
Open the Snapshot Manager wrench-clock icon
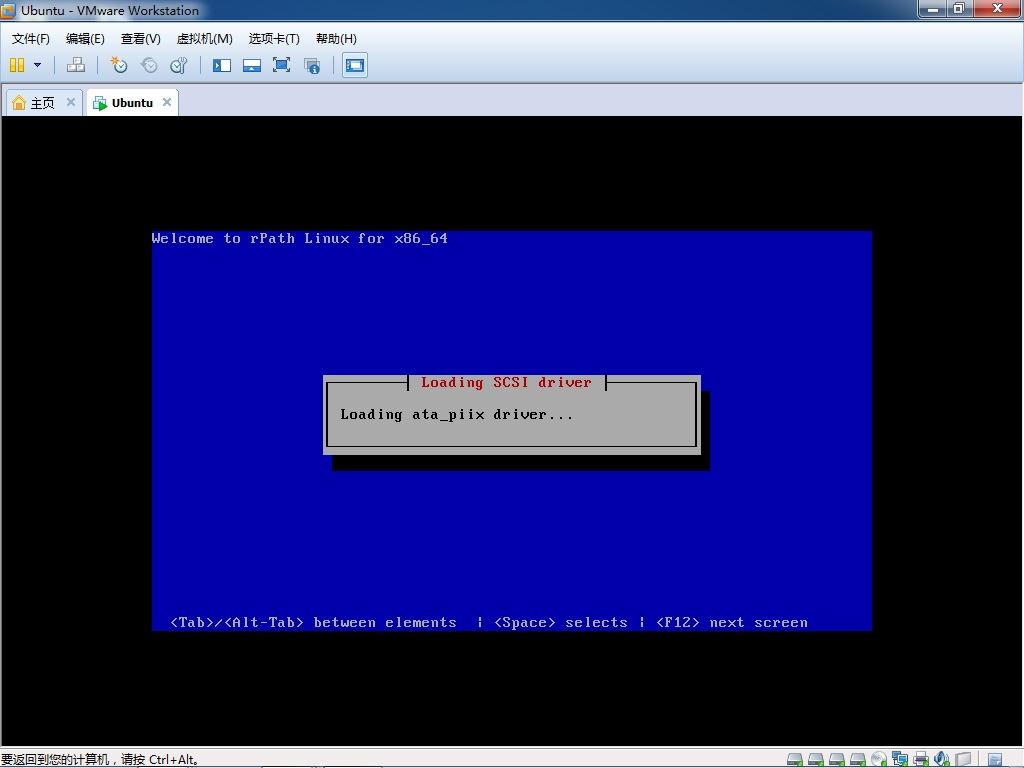click(x=178, y=65)
